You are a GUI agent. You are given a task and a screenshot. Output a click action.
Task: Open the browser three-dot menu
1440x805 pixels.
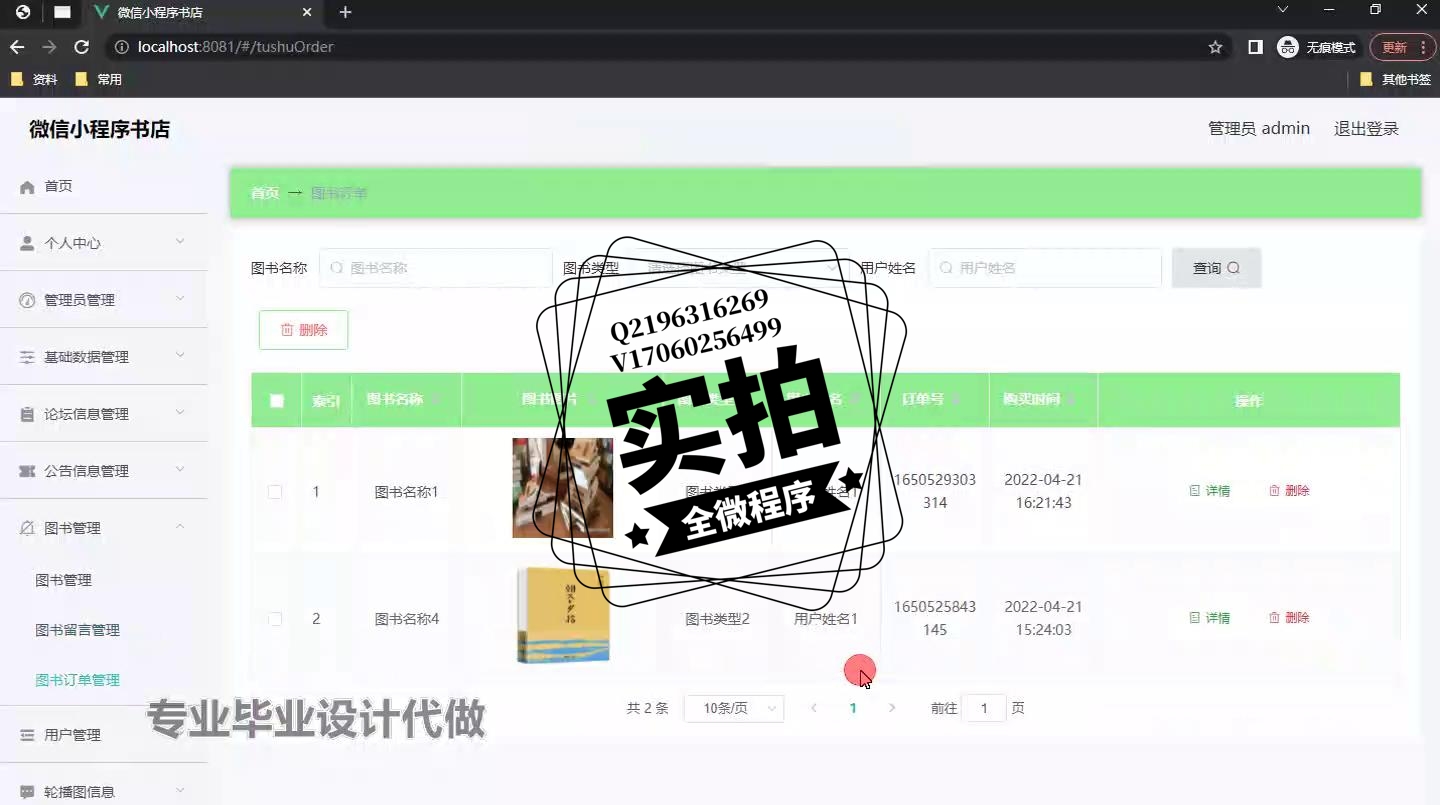pos(1422,47)
